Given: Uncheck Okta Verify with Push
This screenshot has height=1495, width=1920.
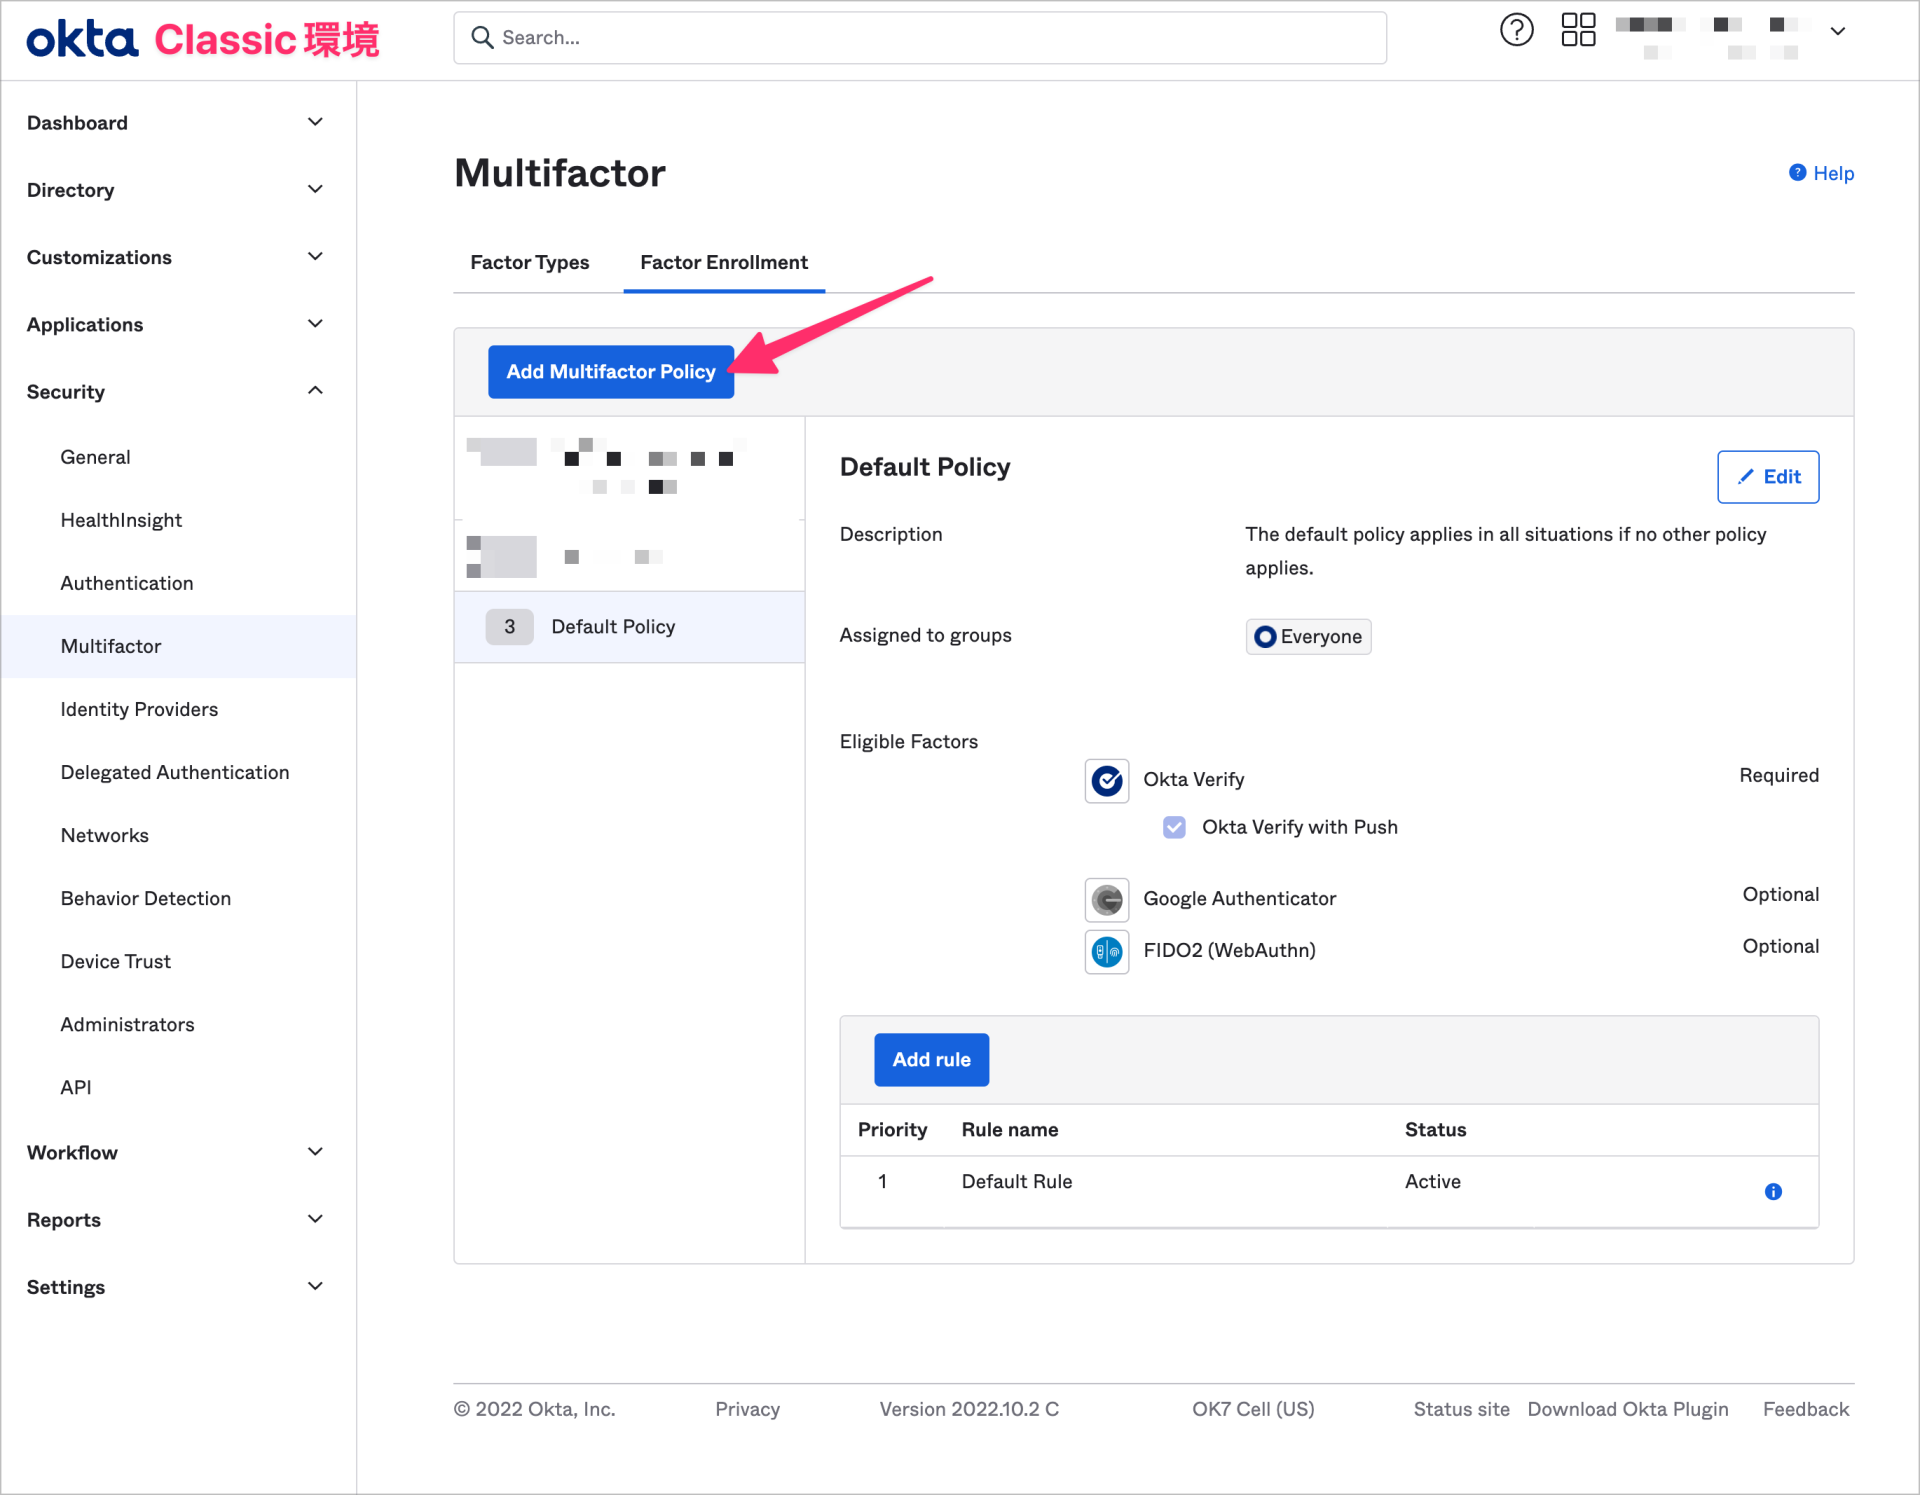Looking at the screenshot, I should 1173,827.
